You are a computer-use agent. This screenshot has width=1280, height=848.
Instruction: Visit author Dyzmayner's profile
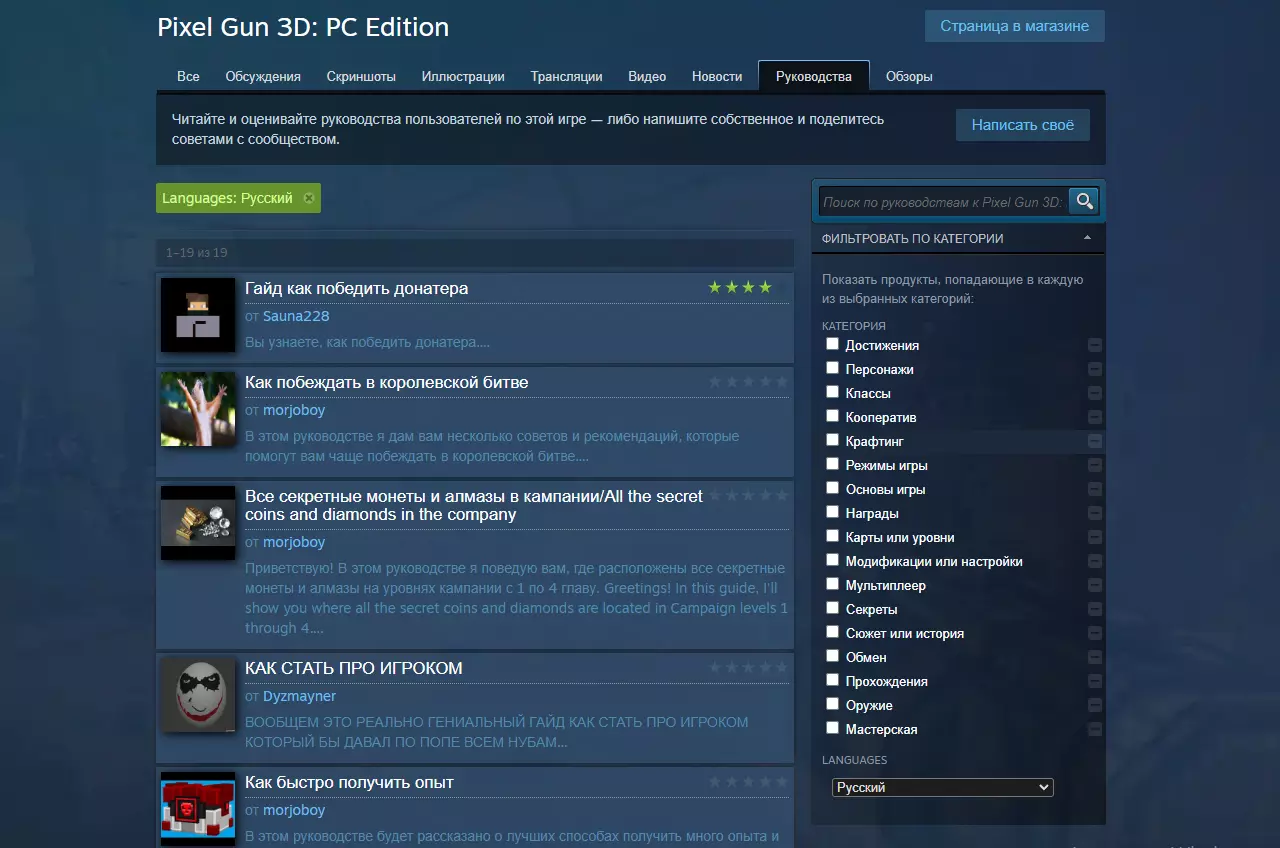tap(299, 696)
